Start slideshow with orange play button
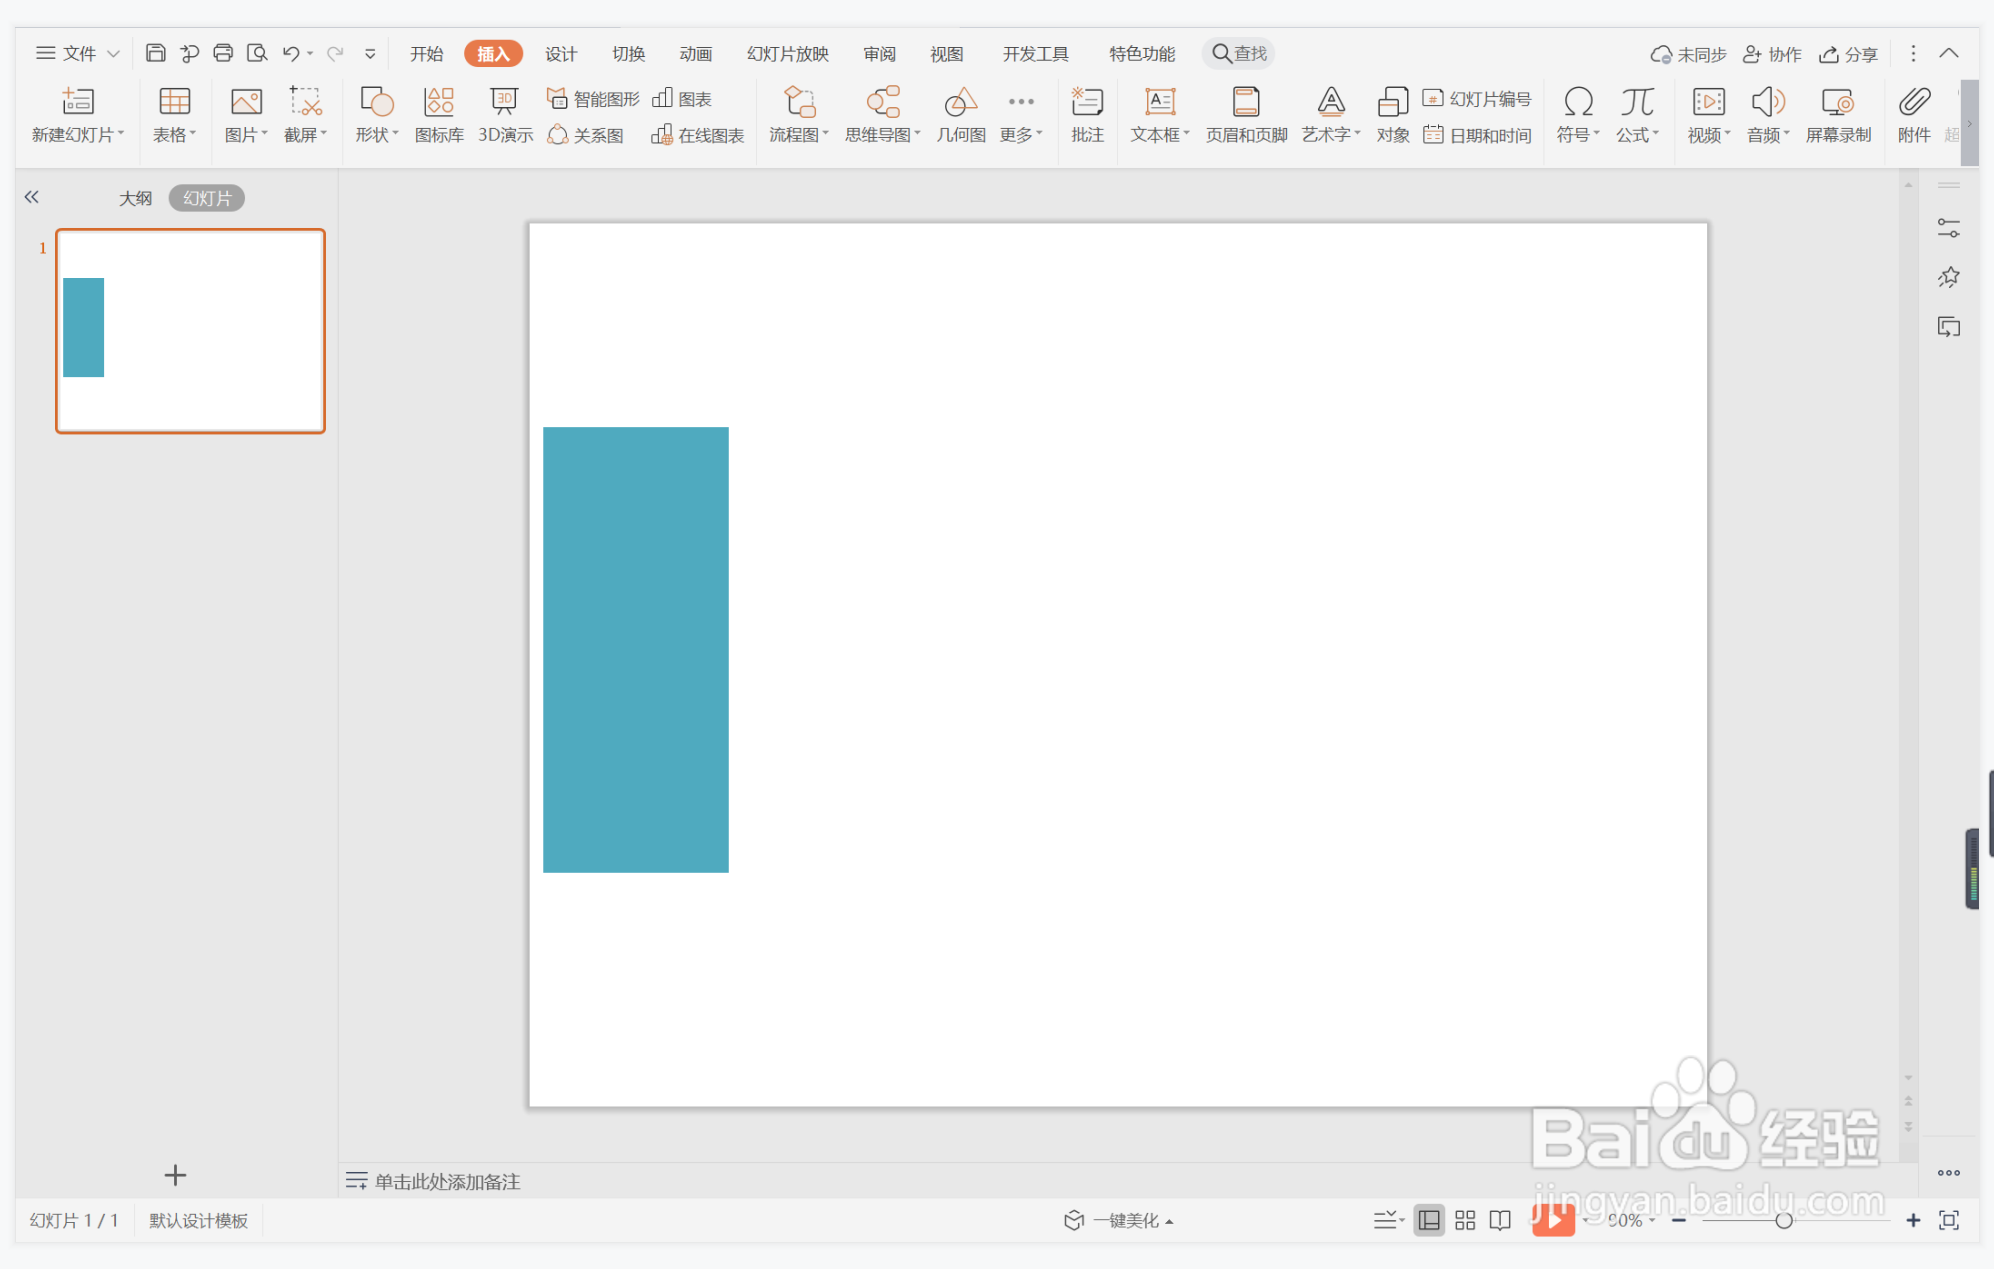 [1553, 1220]
